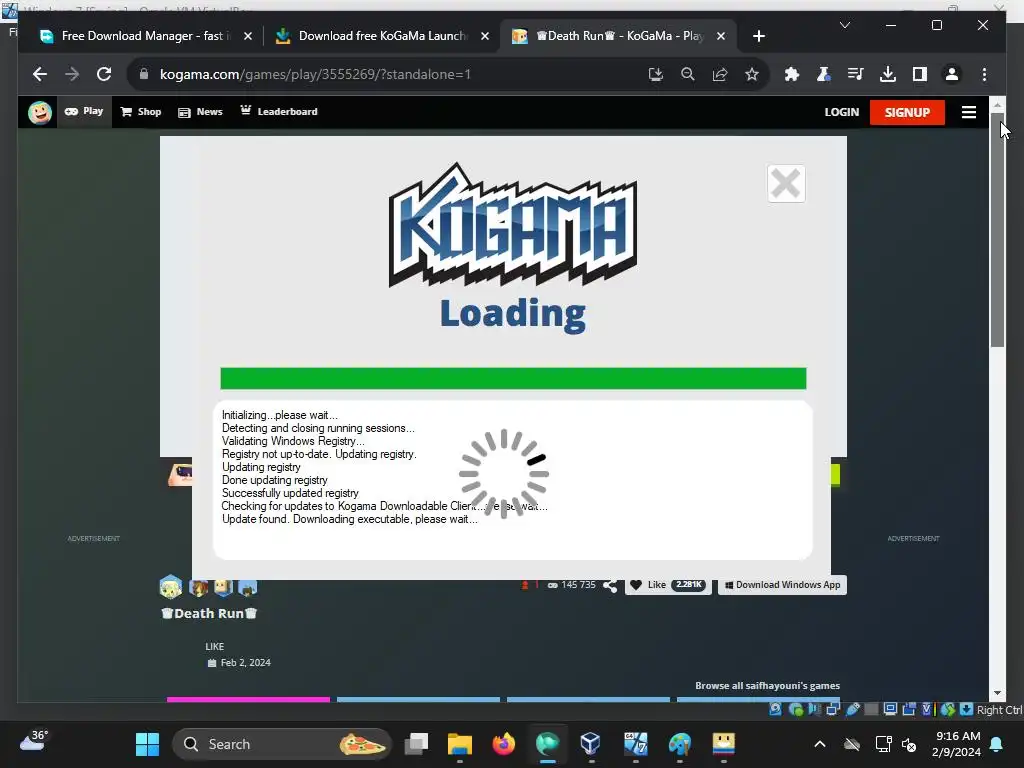Open Task View on the taskbar
The image size is (1024, 768).
(416, 744)
